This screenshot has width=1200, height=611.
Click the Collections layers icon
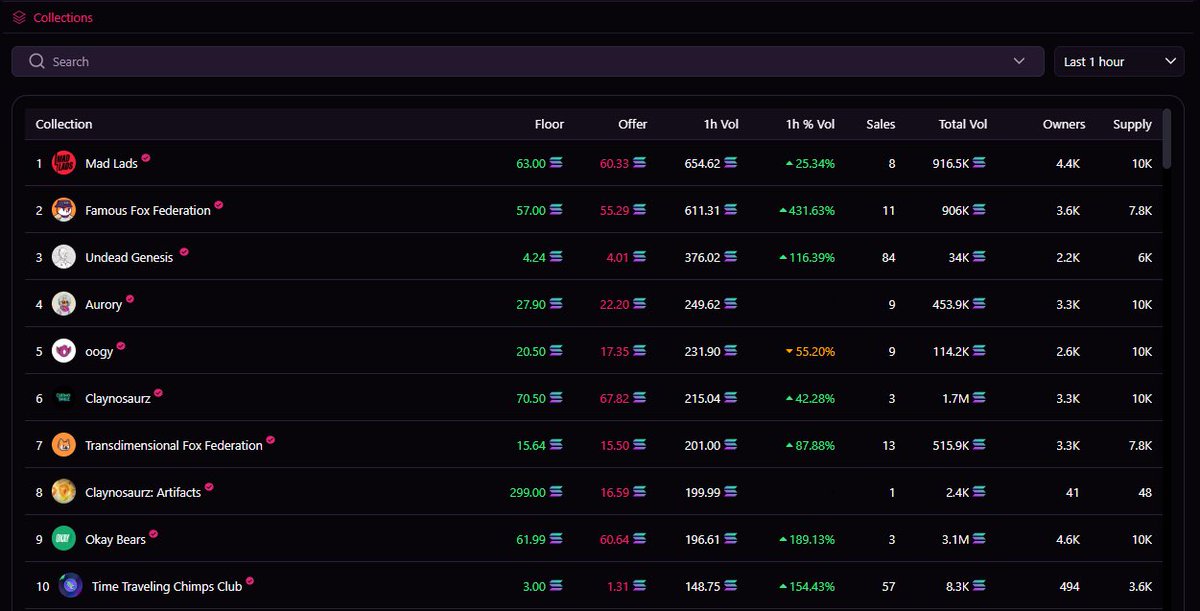(x=19, y=17)
